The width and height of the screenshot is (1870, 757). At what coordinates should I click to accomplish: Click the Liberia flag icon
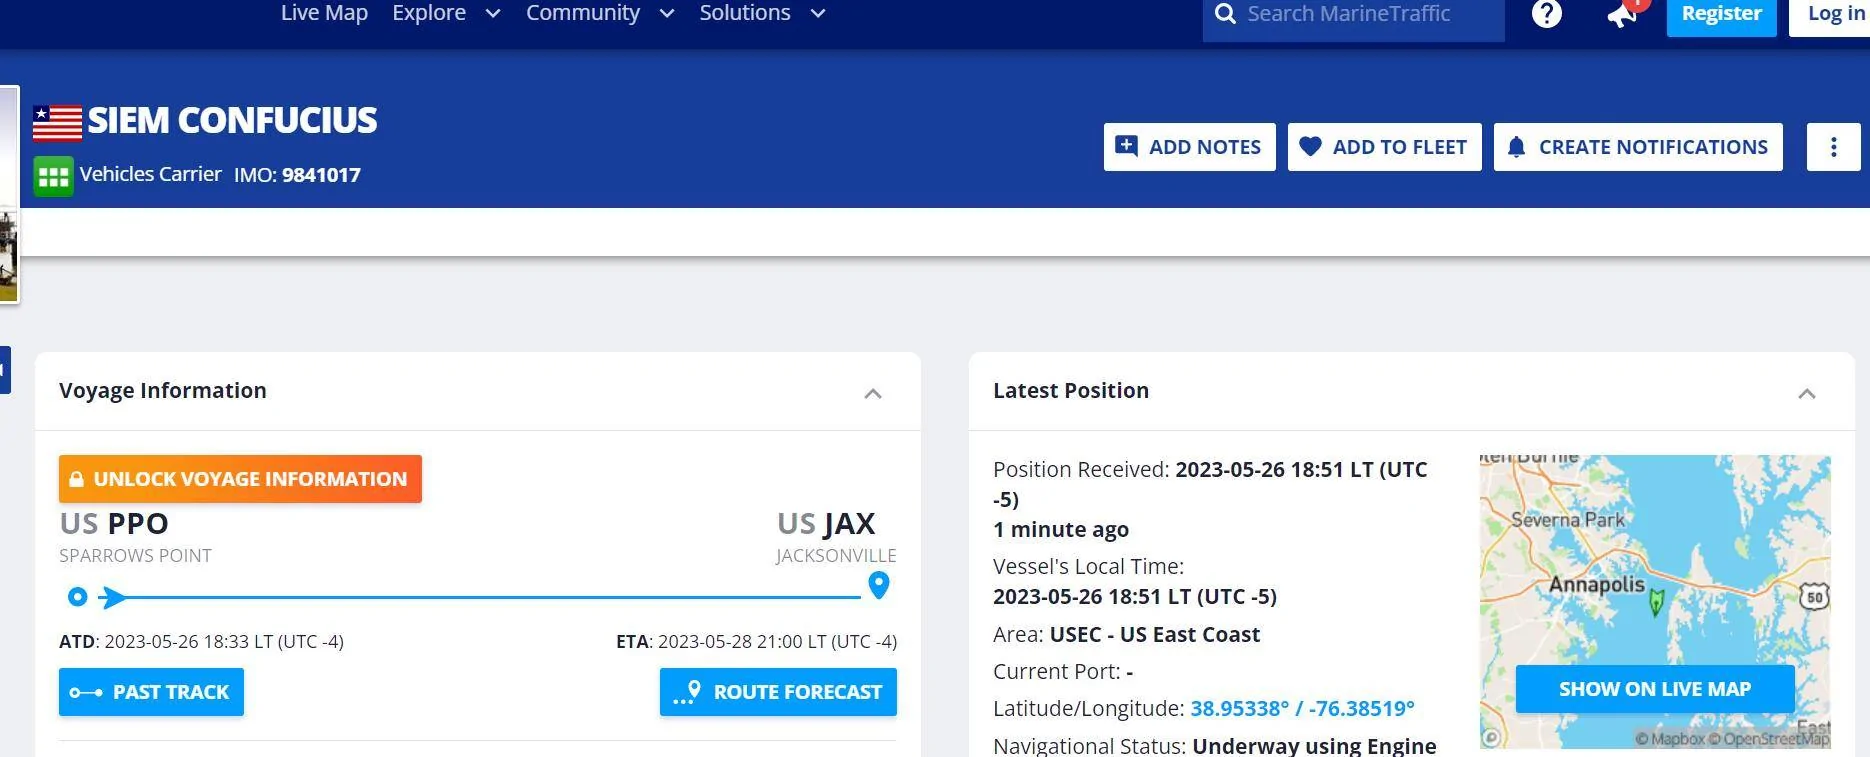tap(57, 123)
